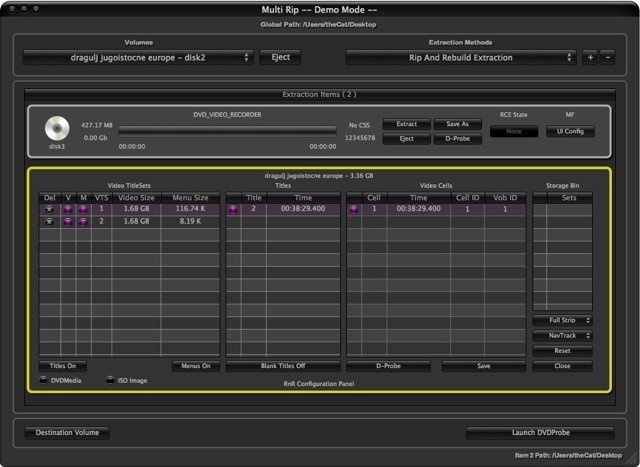
Task: Click the Menu Size column header
Action: click(190, 198)
